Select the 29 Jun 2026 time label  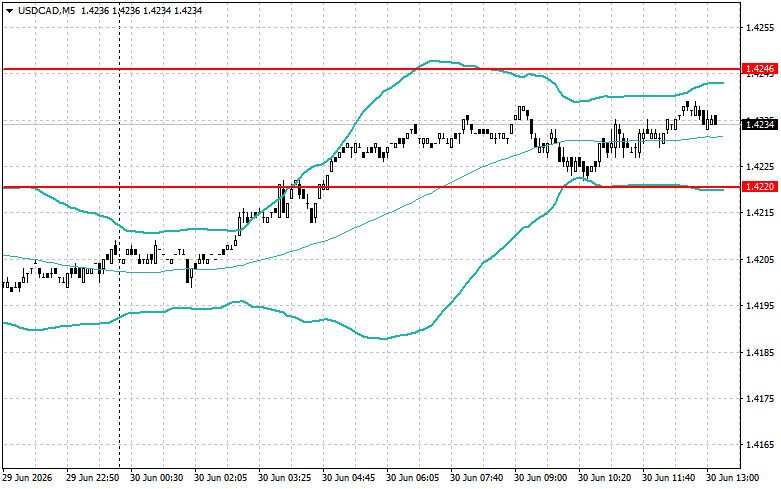[x=27, y=478]
